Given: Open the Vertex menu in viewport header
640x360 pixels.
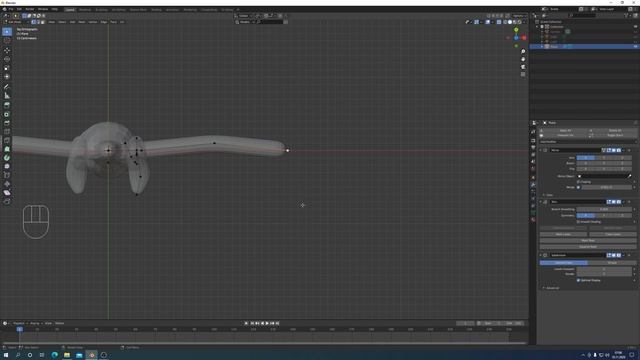Looking at the screenshot, I should point(93,22).
